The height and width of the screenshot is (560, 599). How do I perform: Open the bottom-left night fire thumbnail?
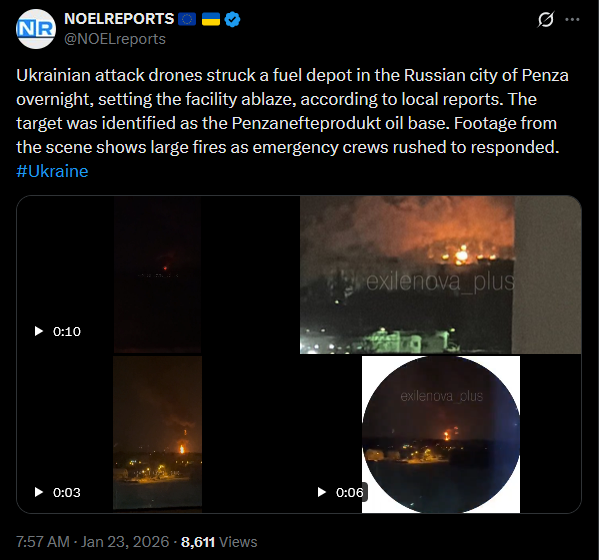click(157, 434)
